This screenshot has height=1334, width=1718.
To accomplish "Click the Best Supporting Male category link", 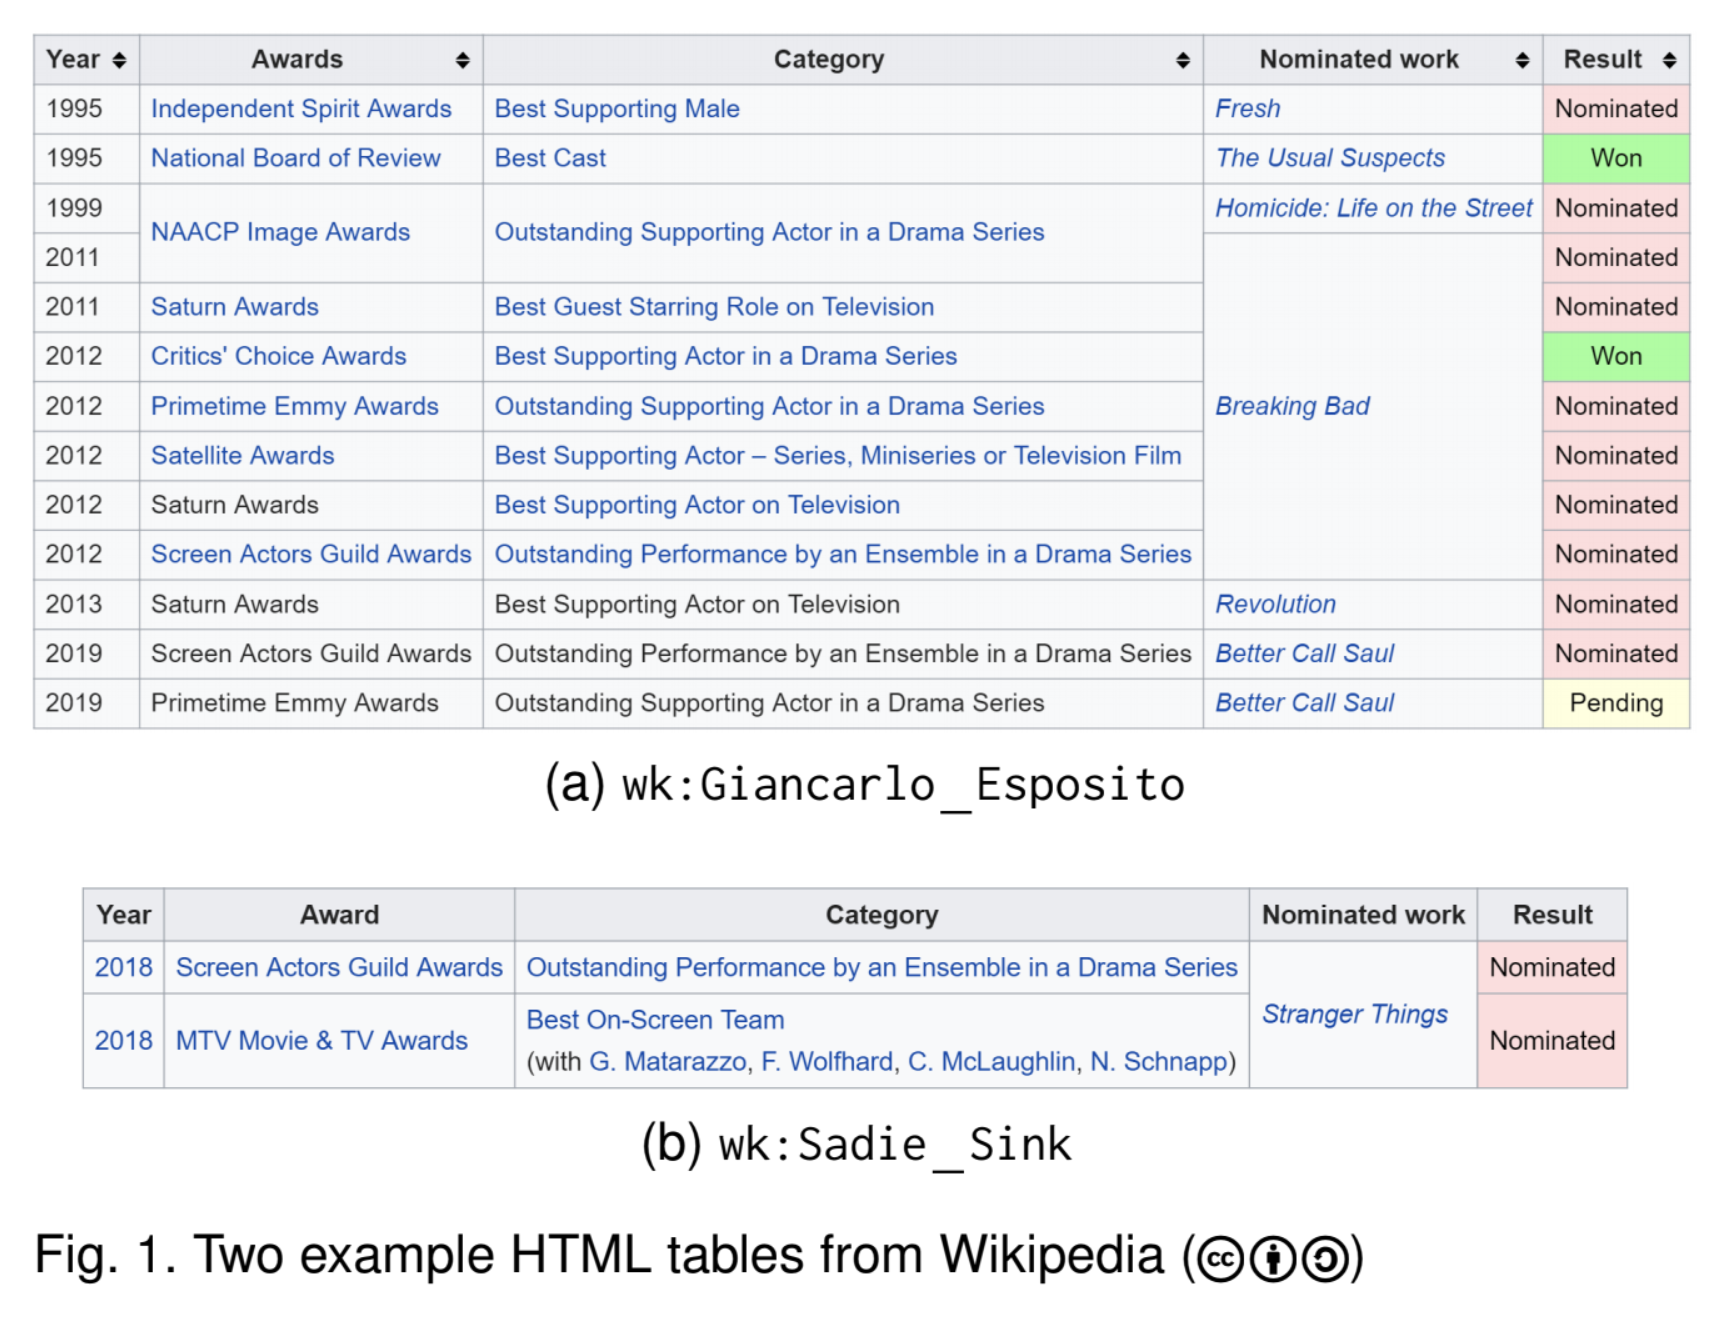I will coord(617,109).
